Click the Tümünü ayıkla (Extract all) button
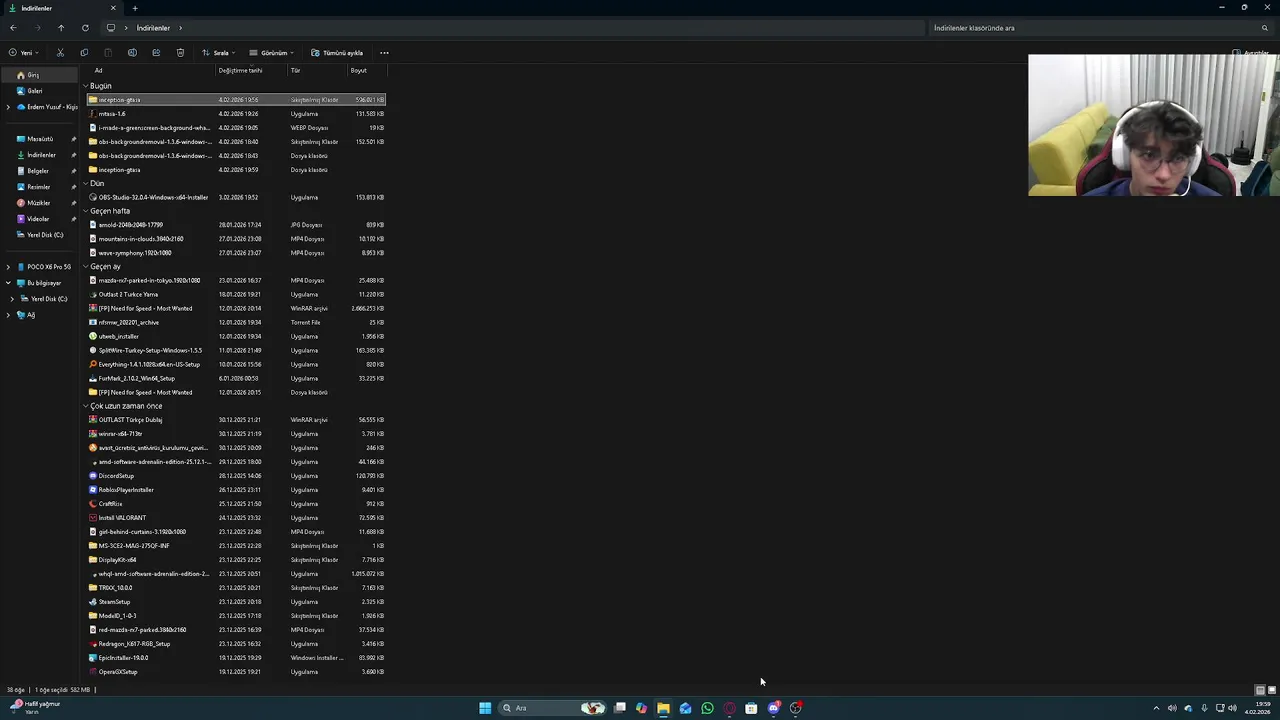This screenshot has height=720, width=1280. (337, 53)
